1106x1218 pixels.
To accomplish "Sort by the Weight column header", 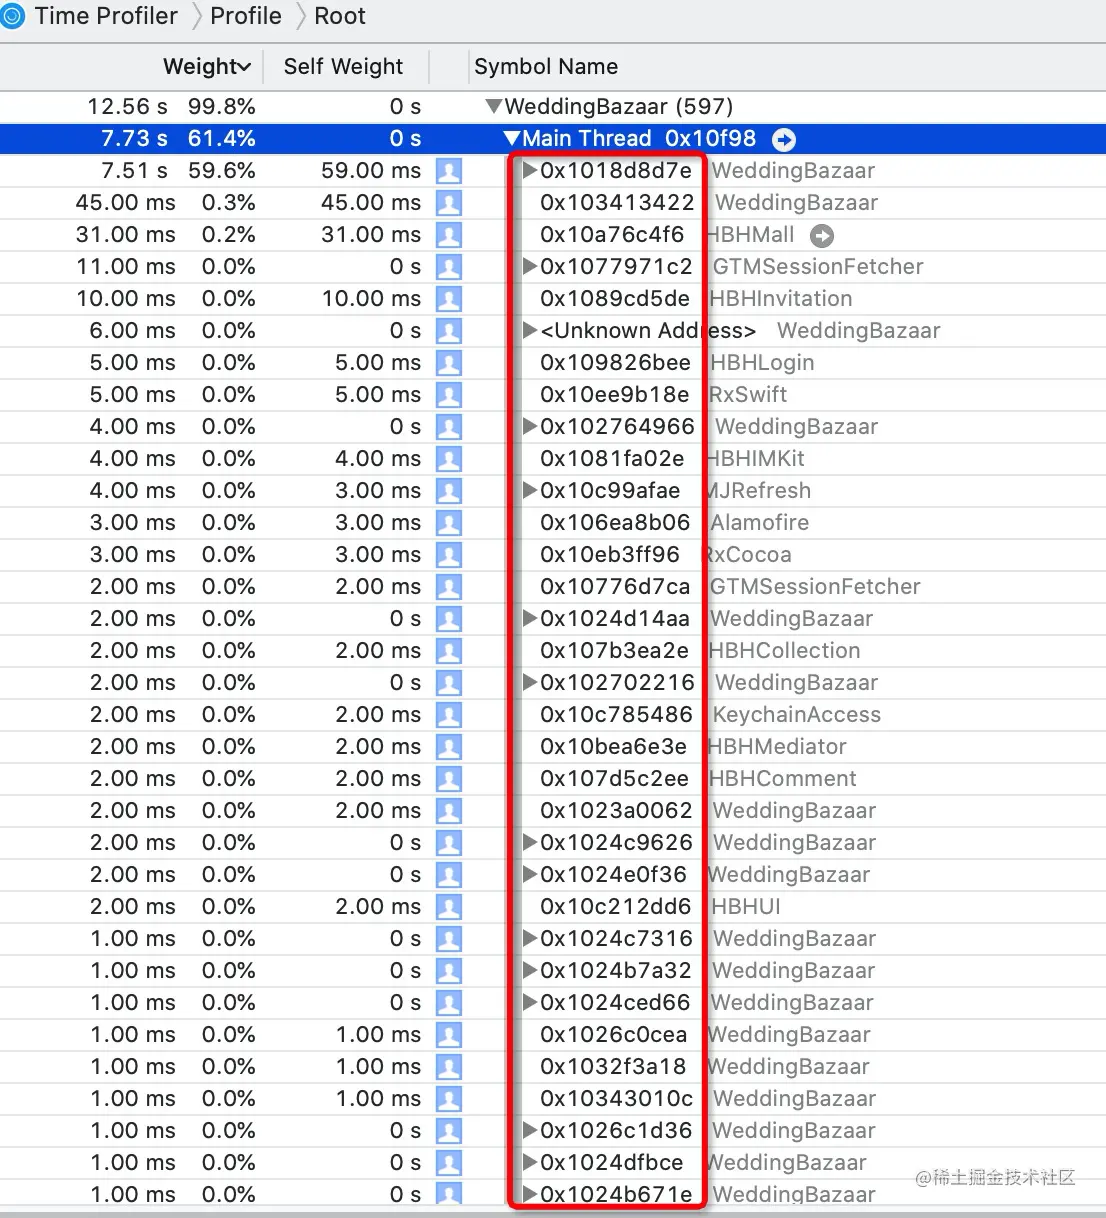I will click(x=207, y=67).
